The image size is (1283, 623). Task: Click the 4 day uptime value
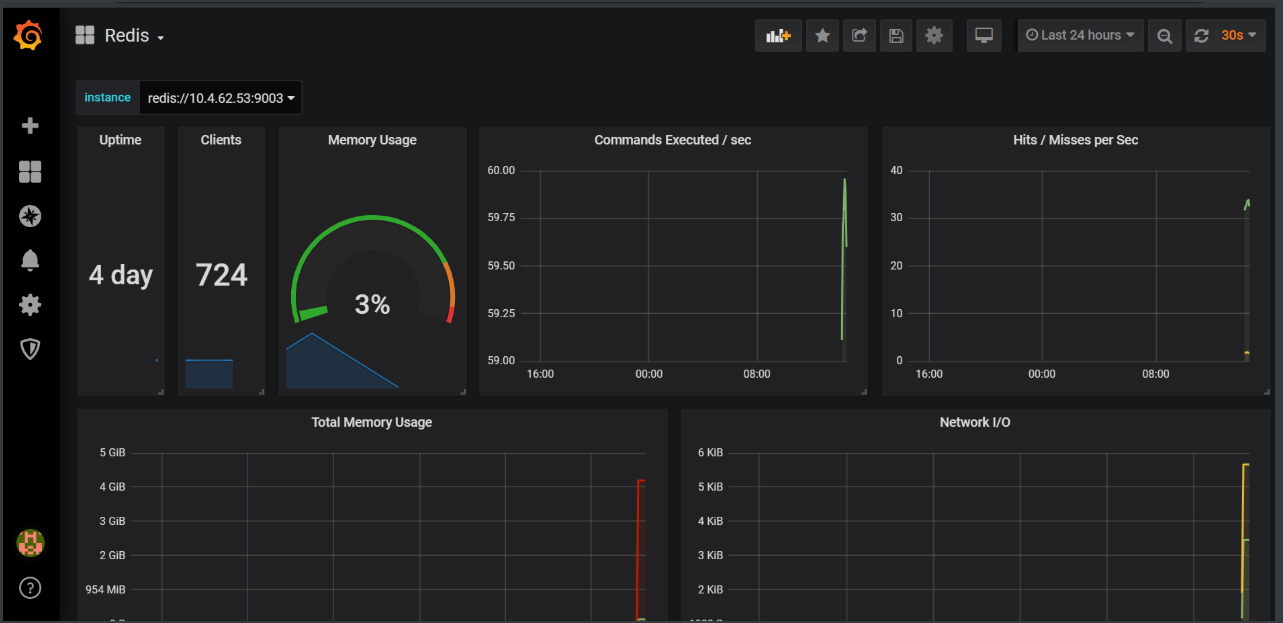pyautogui.click(x=120, y=275)
